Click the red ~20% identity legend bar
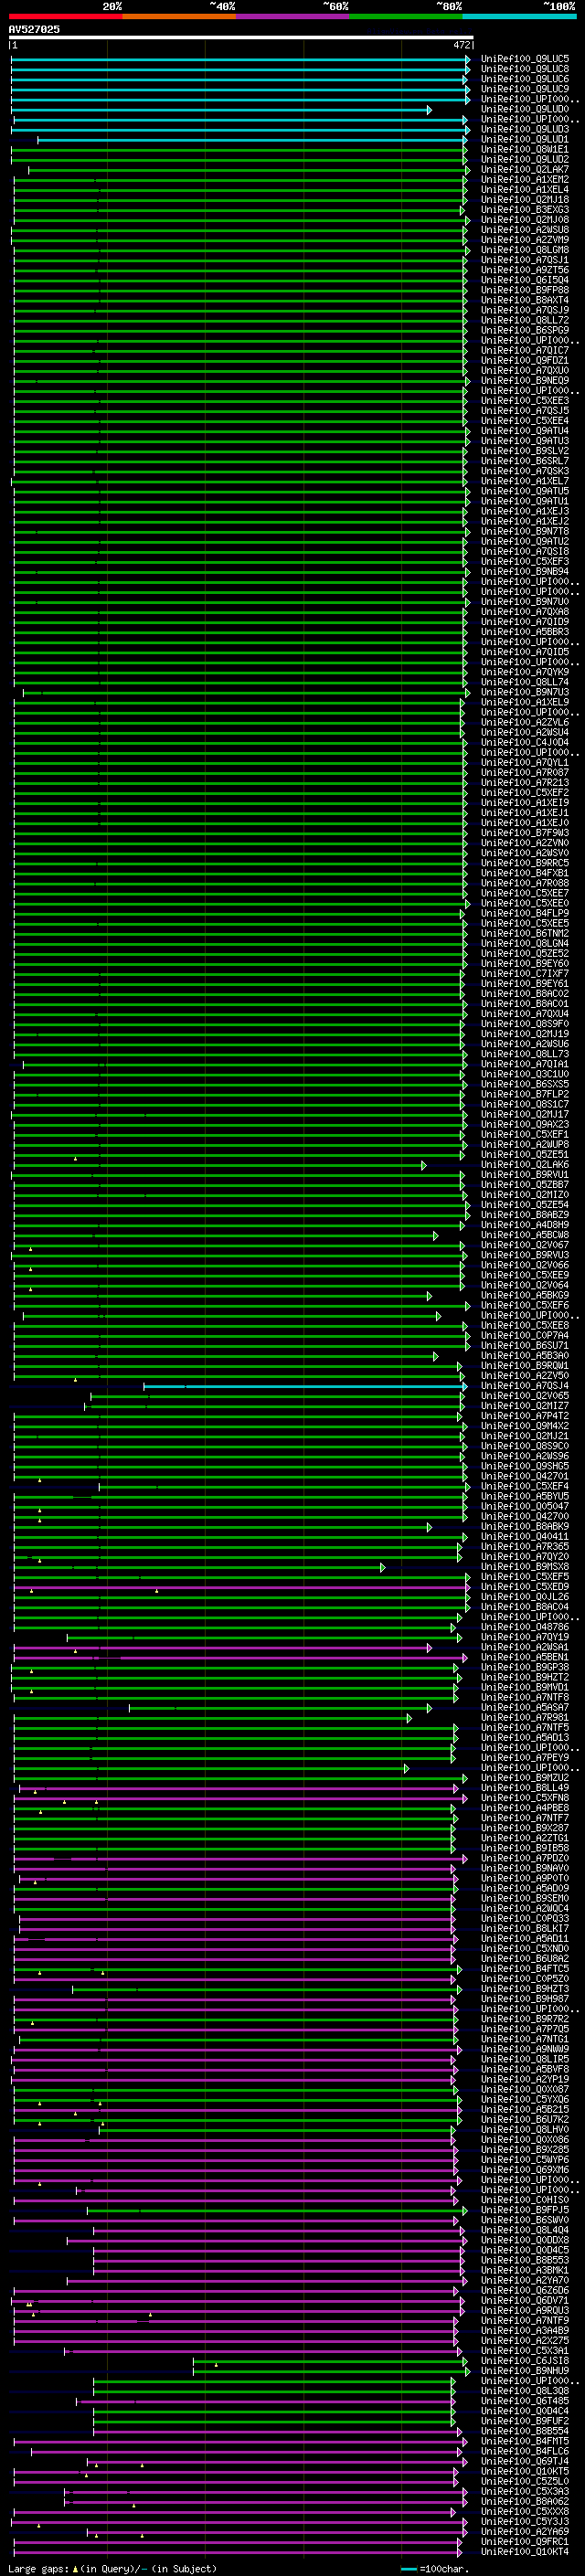The width and height of the screenshot is (585, 2576). [65, 16]
